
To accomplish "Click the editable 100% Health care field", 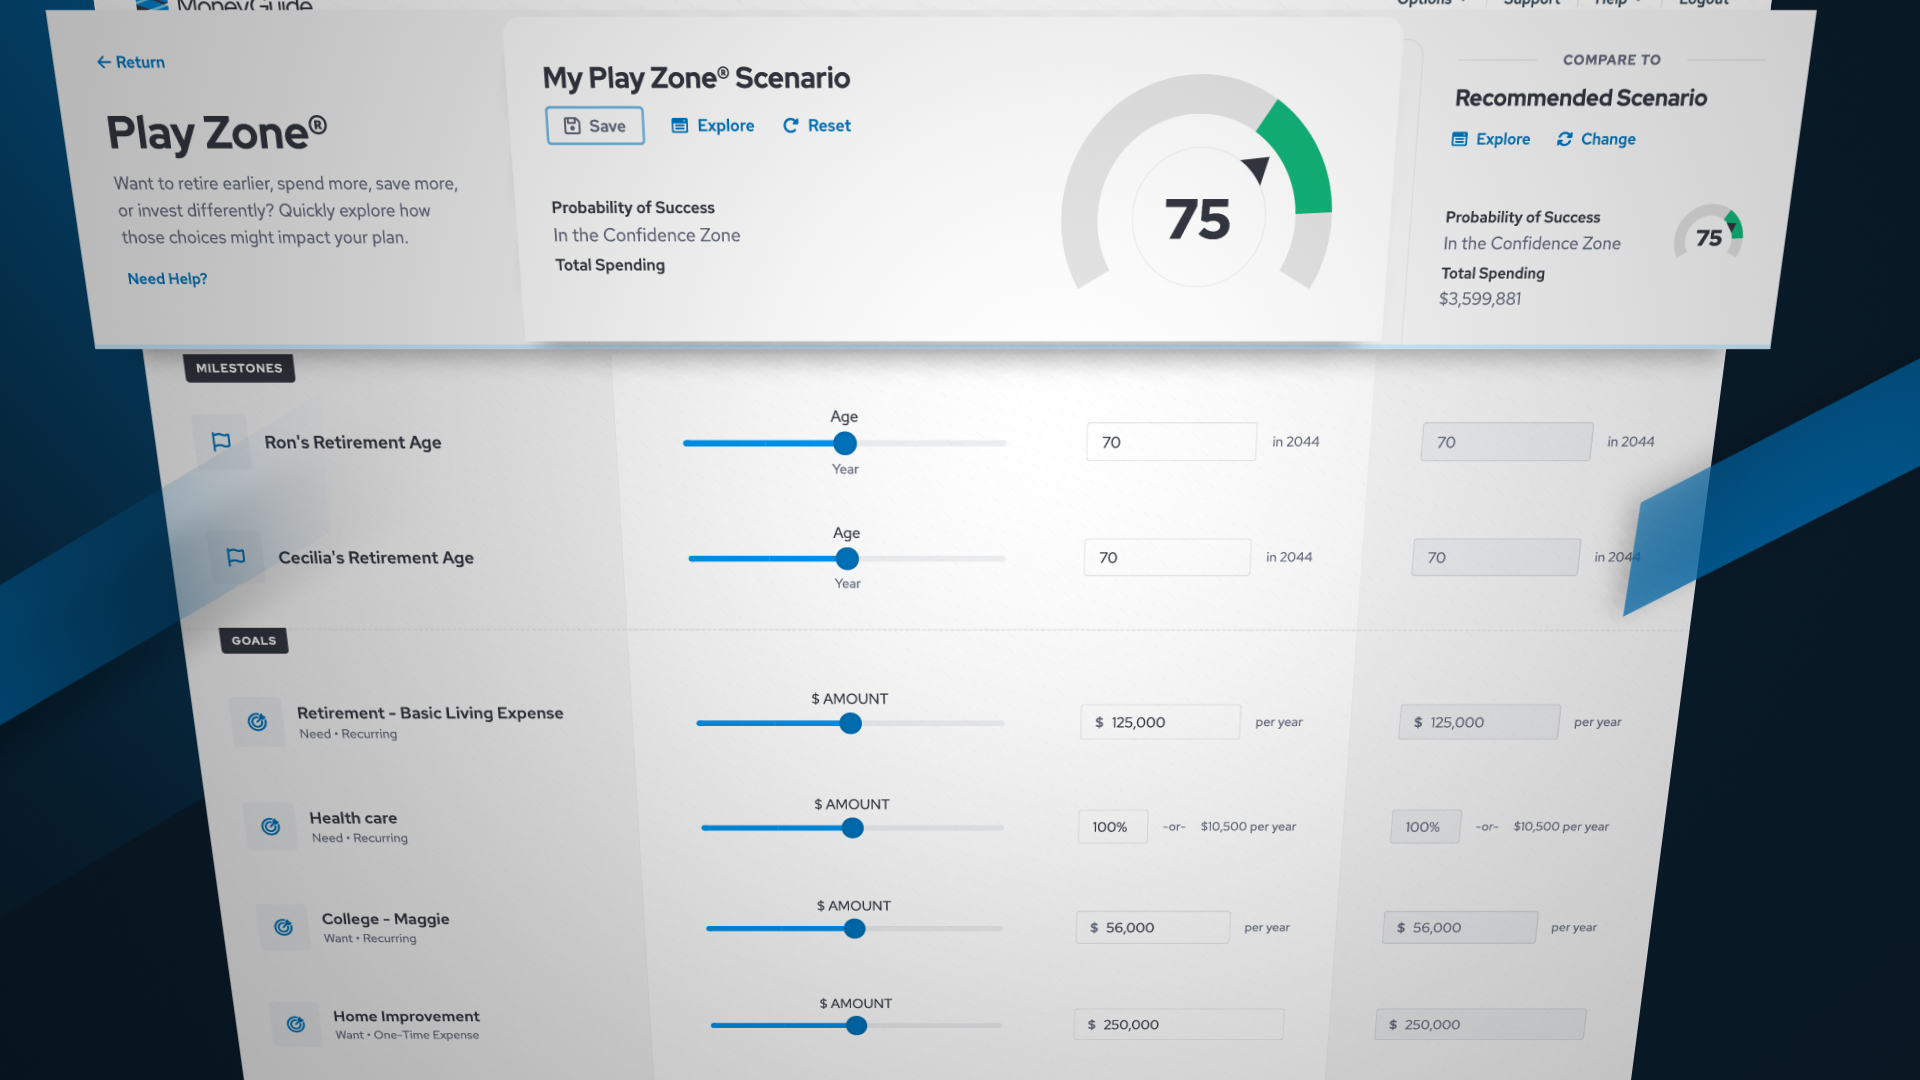I will pyautogui.click(x=1113, y=827).
